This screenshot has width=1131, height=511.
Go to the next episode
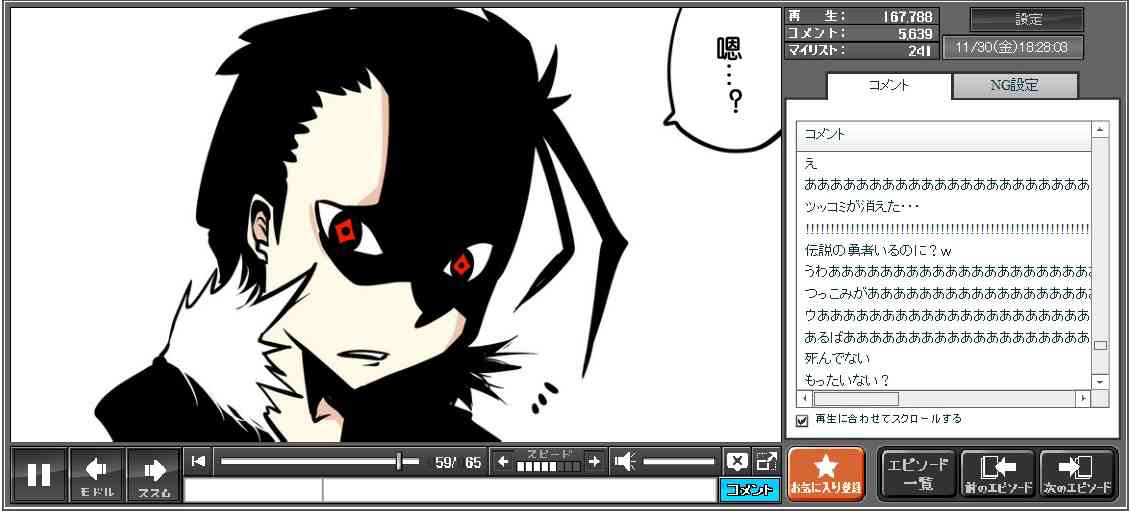pos(1078,474)
